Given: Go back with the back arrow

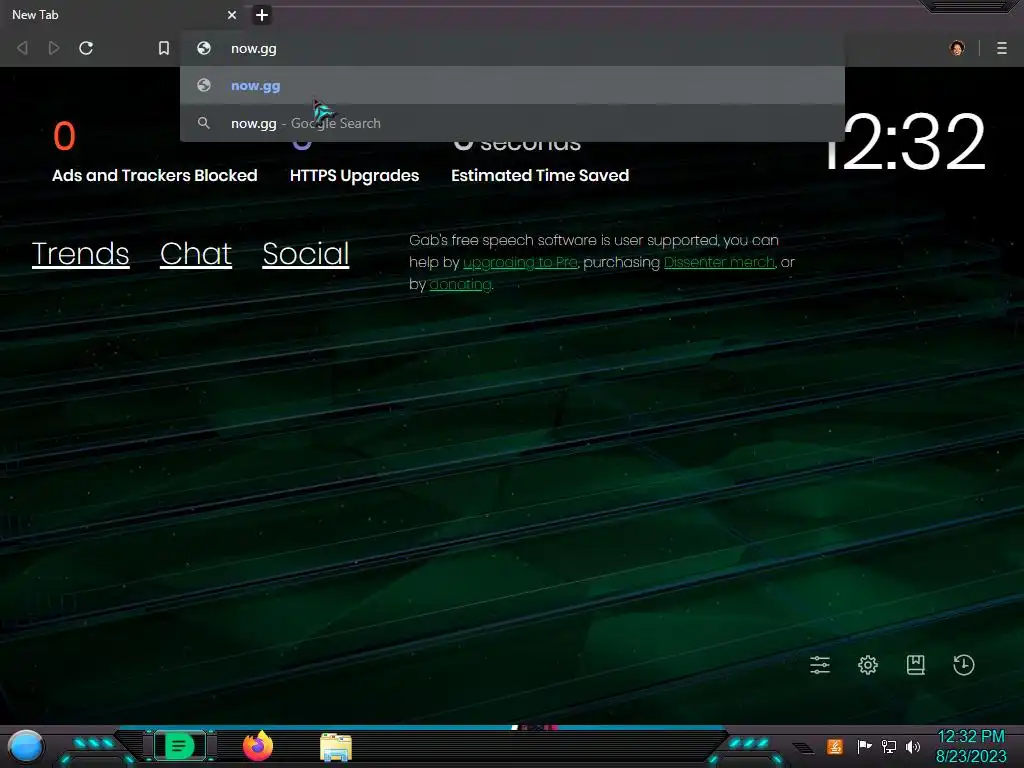Looking at the screenshot, I should [x=22, y=48].
